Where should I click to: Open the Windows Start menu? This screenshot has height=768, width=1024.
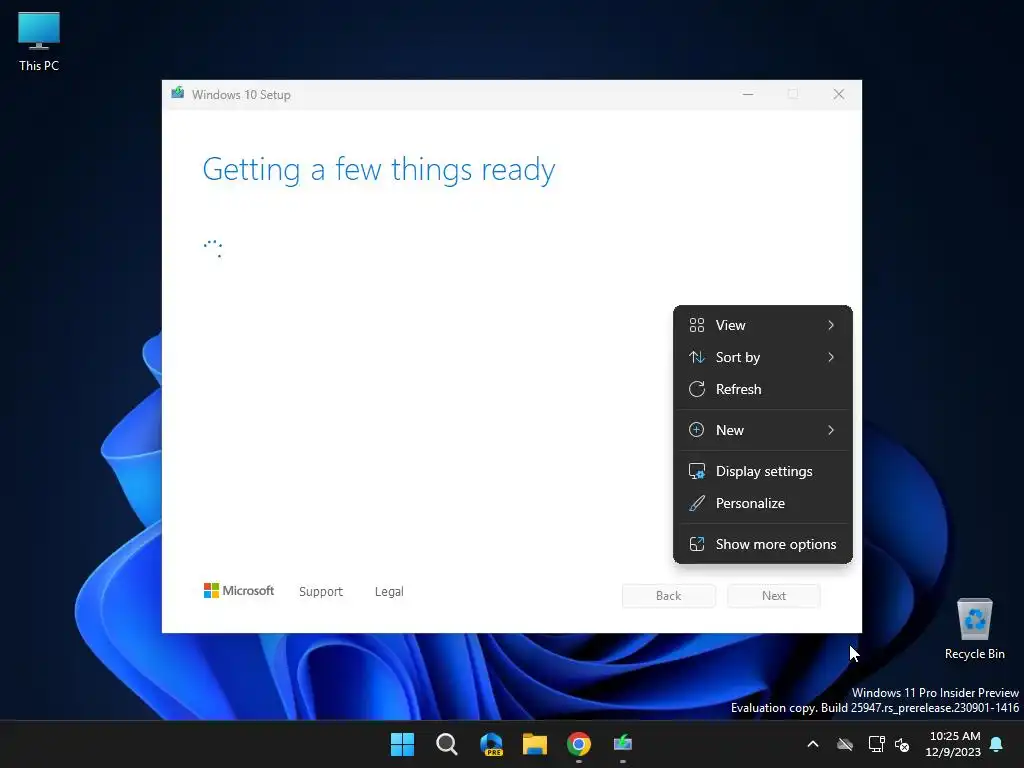click(x=402, y=744)
